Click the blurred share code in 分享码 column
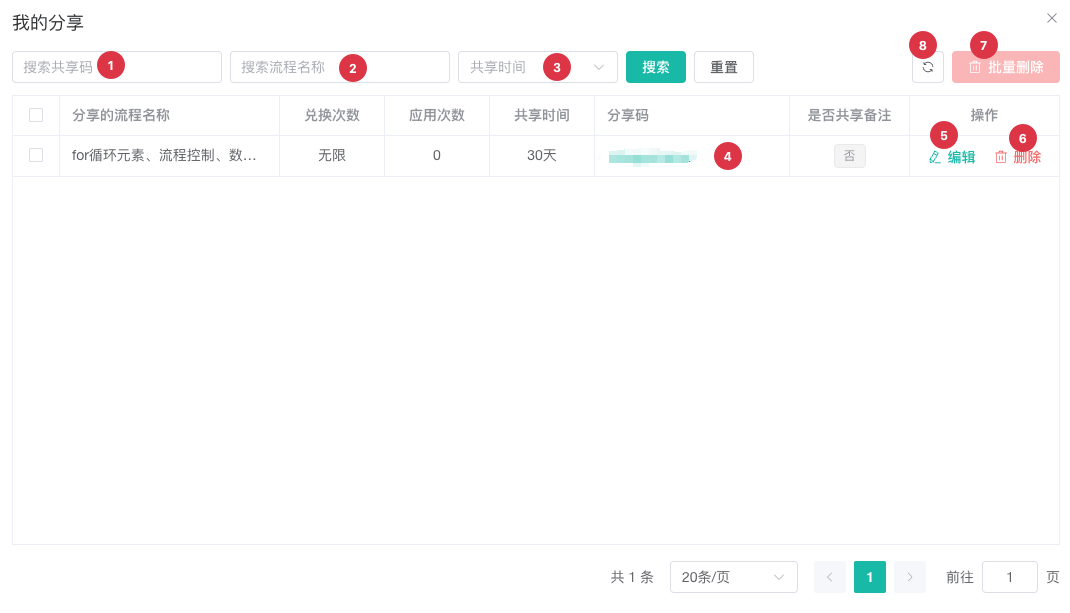The width and height of the screenshot is (1070, 613). (x=652, y=156)
